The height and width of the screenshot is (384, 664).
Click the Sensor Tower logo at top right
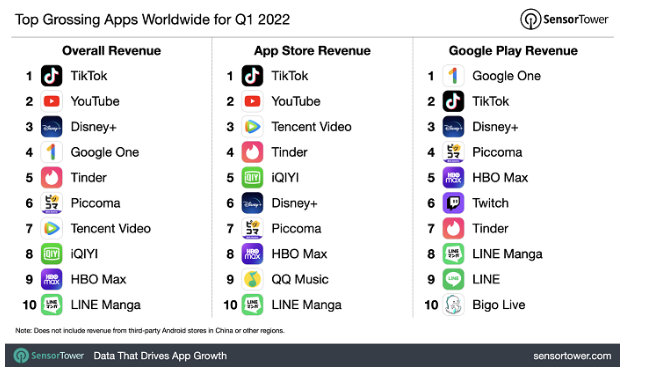[x=564, y=19]
